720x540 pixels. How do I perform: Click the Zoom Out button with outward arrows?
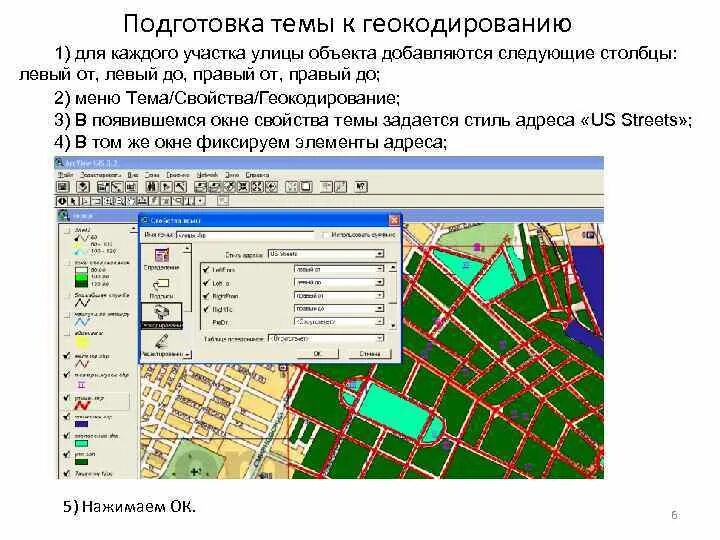click(x=257, y=186)
